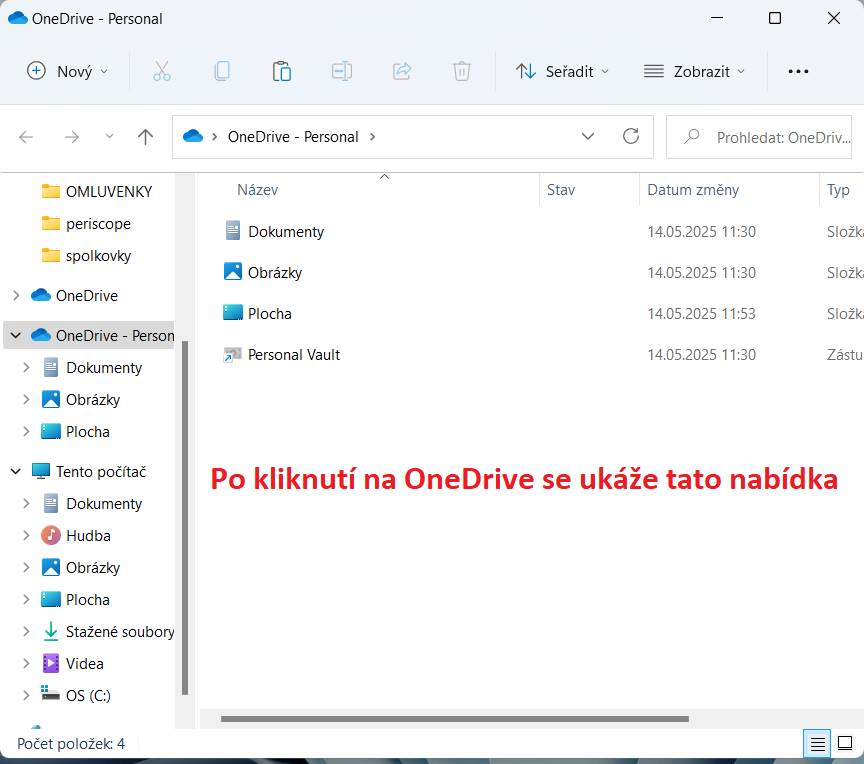
Task: Select the spolkovky folder in sidebar
Action: [87, 256]
